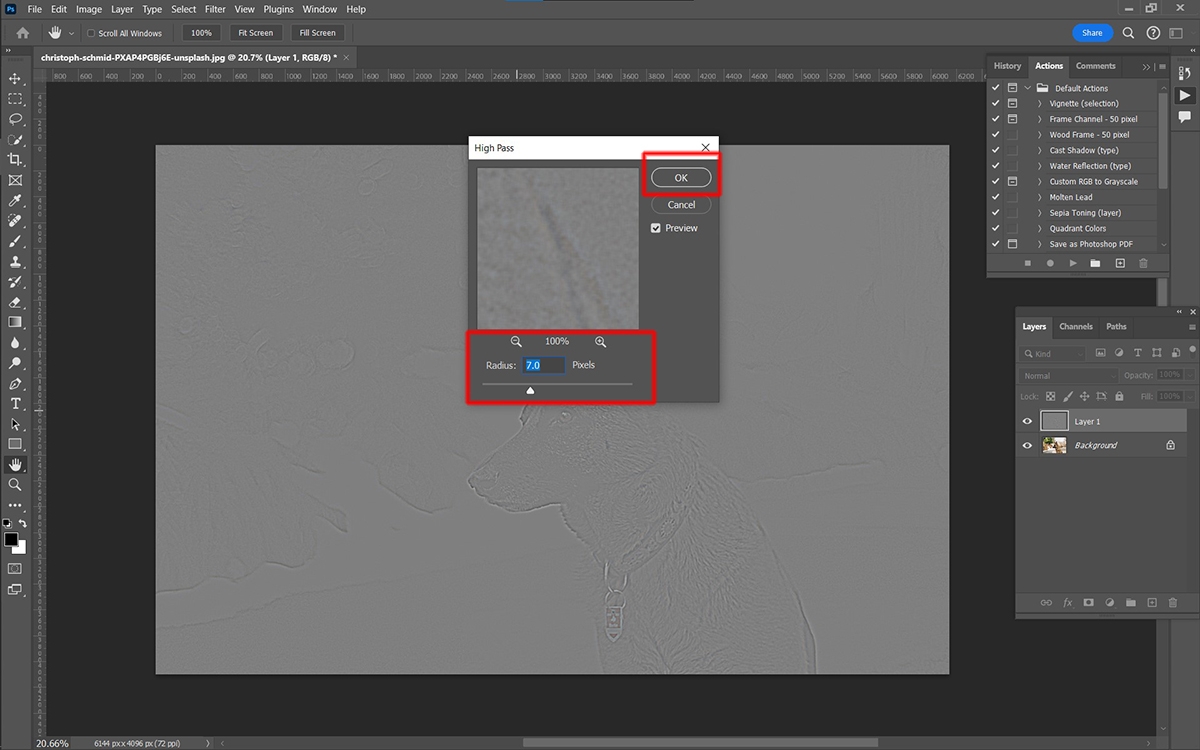Open the Kind filter dropdown in Layers
The height and width of the screenshot is (750, 1200).
tap(1053, 354)
